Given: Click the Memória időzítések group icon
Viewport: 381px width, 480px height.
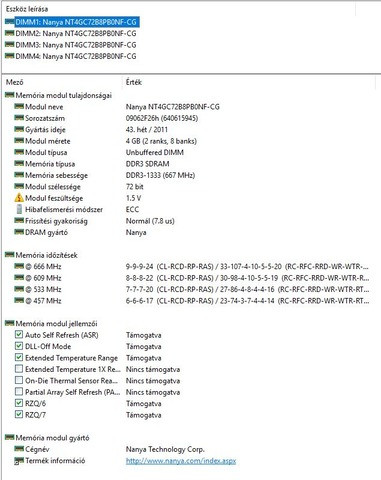Looking at the screenshot, I should click(10, 255).
